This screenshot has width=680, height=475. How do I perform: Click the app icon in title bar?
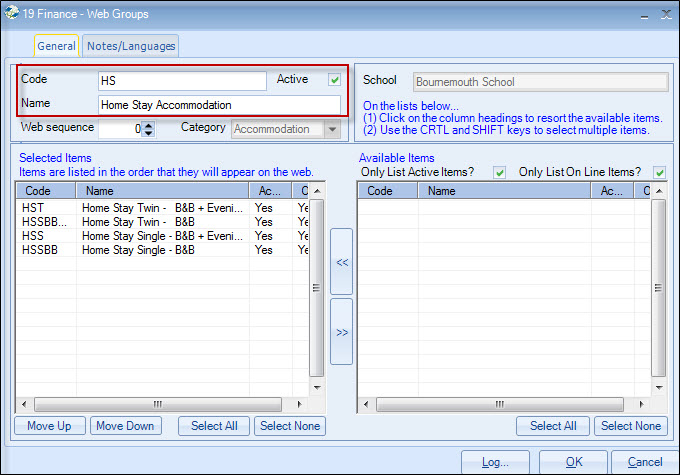point(12,13)
